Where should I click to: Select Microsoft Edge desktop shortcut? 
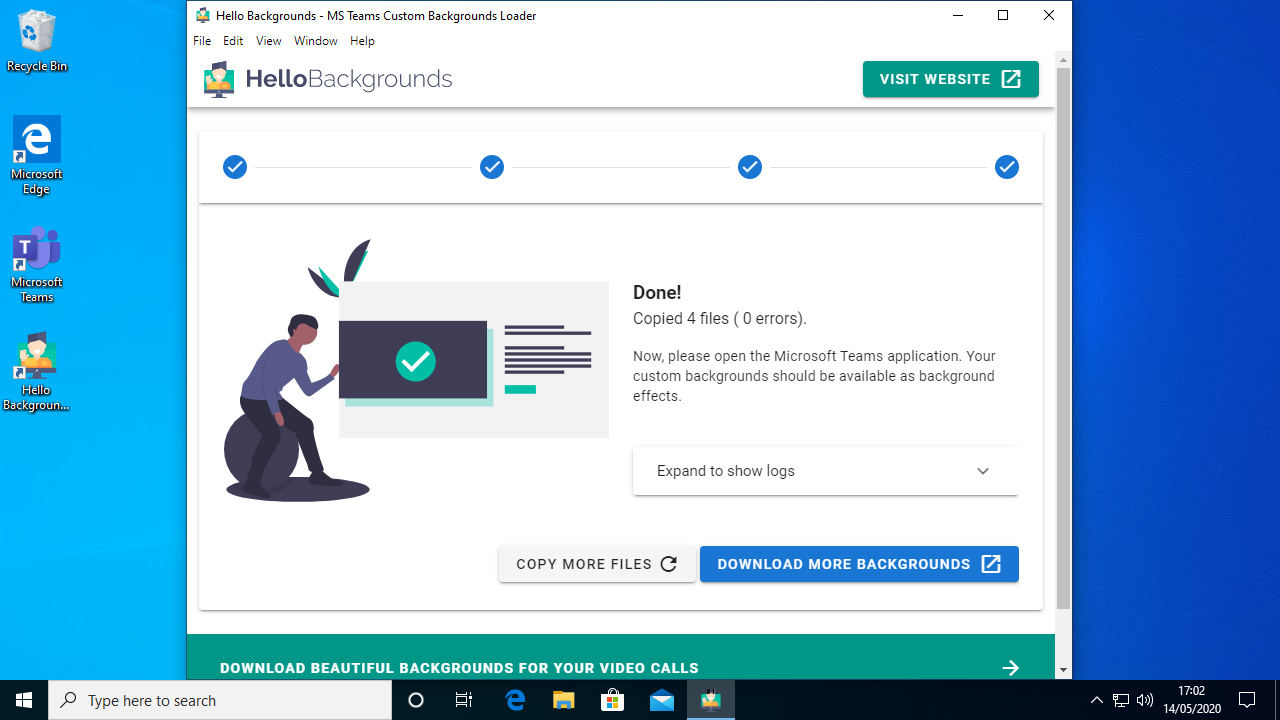pos(37,156)
